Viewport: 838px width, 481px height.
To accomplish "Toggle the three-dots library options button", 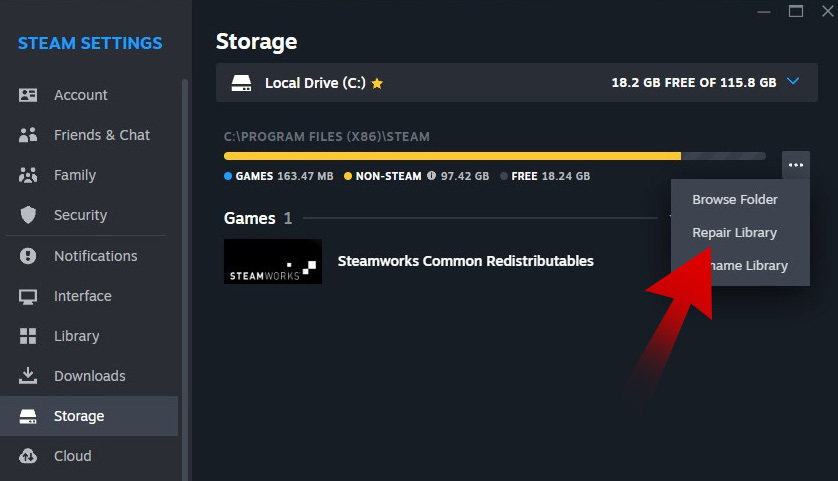I will (x=796, y=165).
